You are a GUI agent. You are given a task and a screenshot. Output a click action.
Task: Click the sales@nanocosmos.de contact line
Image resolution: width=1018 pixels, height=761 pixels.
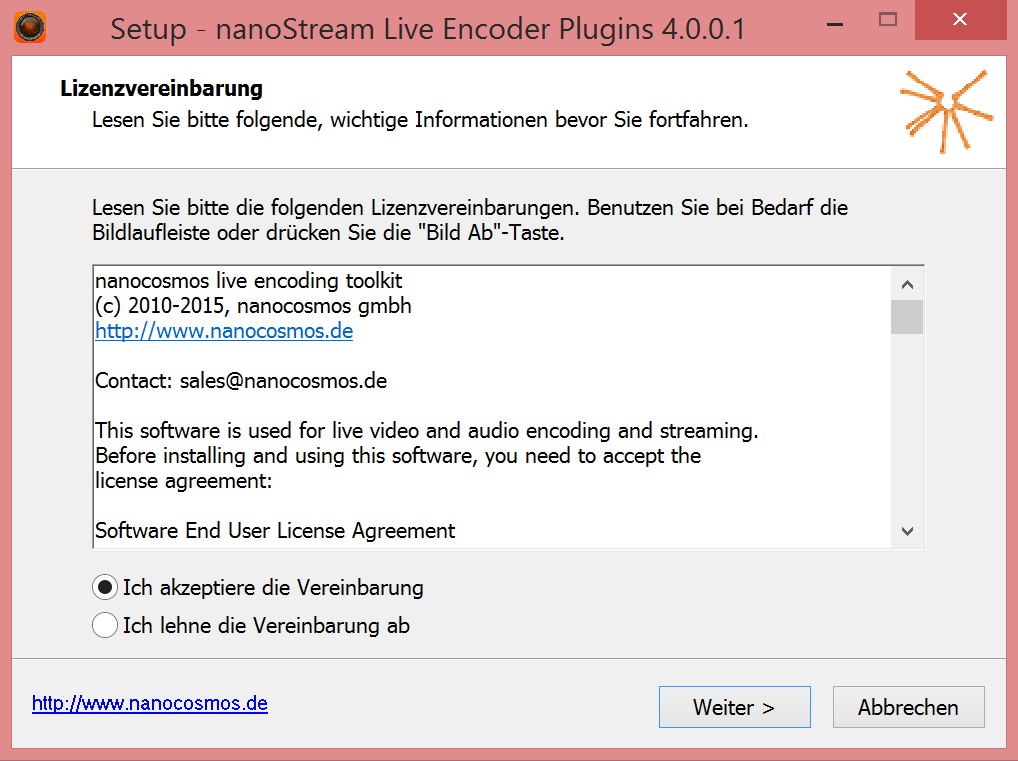pyautogui.click(x=241, y=381)
